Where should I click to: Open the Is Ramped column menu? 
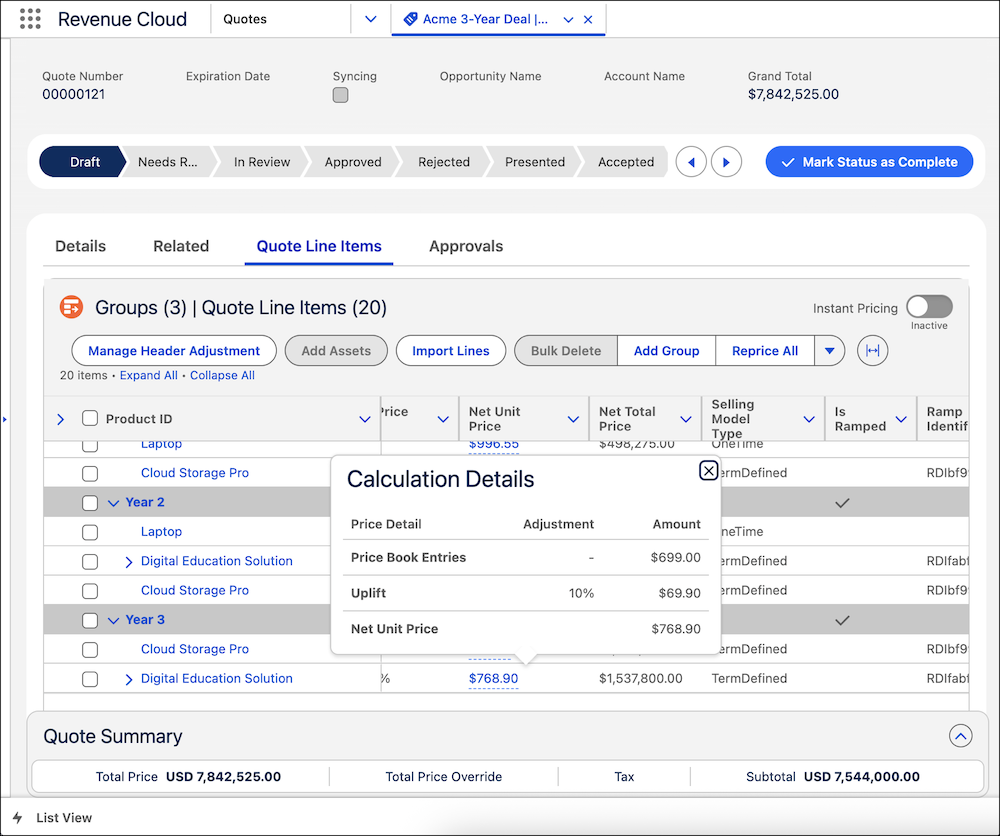901,419
